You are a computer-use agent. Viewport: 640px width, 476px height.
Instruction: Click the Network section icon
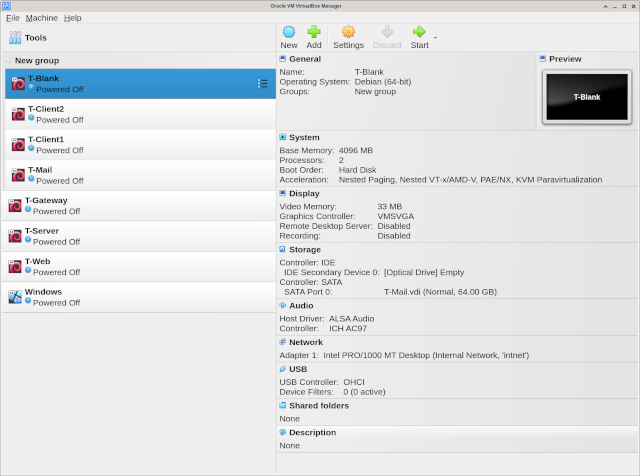click(282, 342)
